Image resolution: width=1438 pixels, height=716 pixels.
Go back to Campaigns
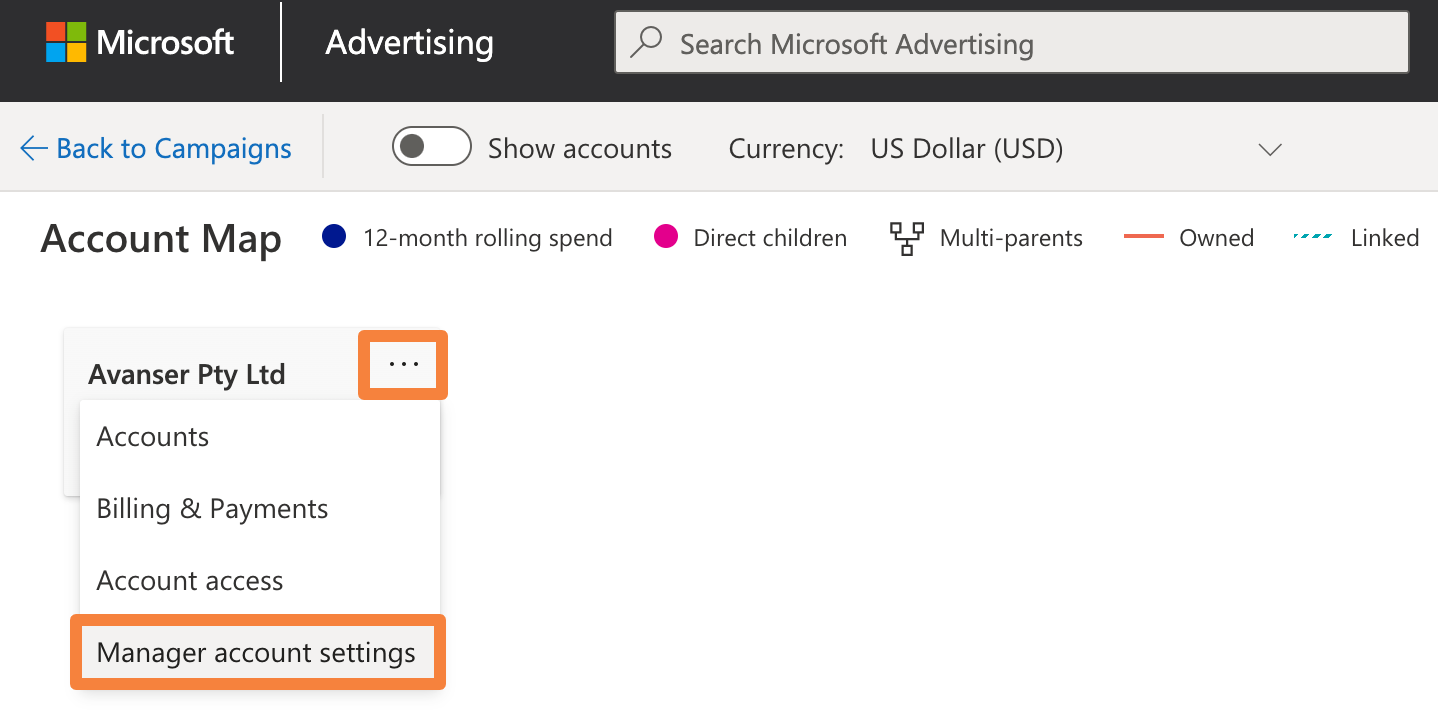[173, 149]
